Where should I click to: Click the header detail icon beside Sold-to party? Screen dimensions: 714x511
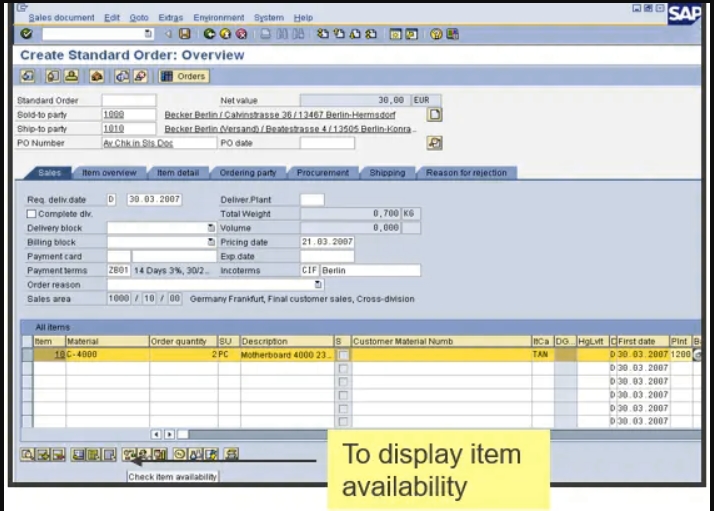tap(434, 115)
